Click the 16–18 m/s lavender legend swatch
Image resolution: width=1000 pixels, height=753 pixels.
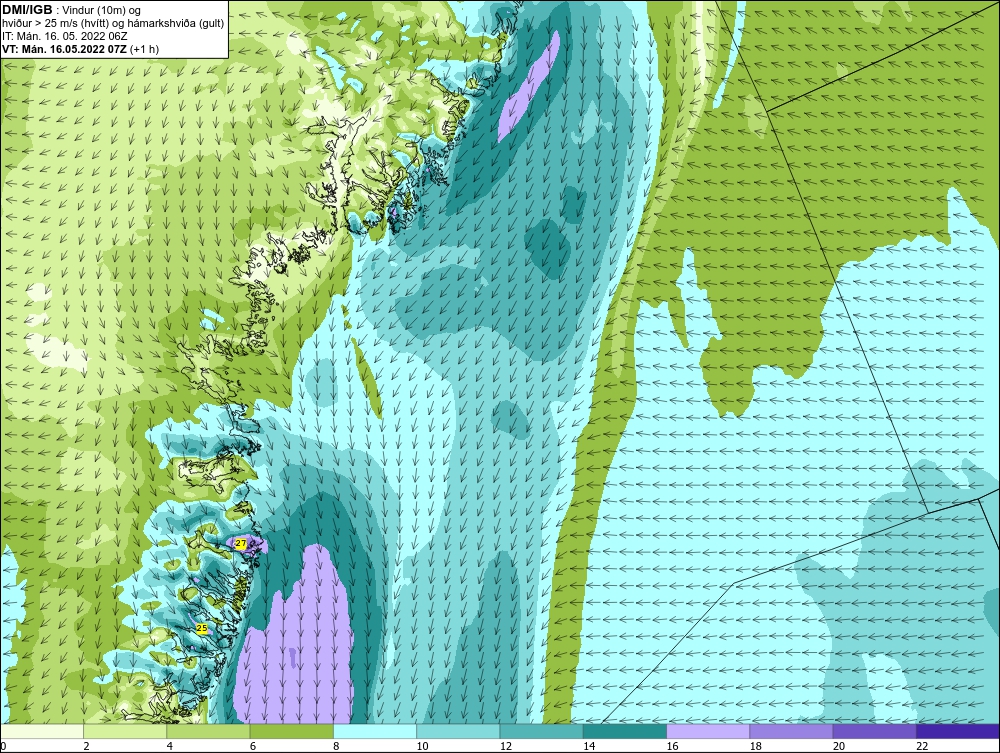click(708, 731)
